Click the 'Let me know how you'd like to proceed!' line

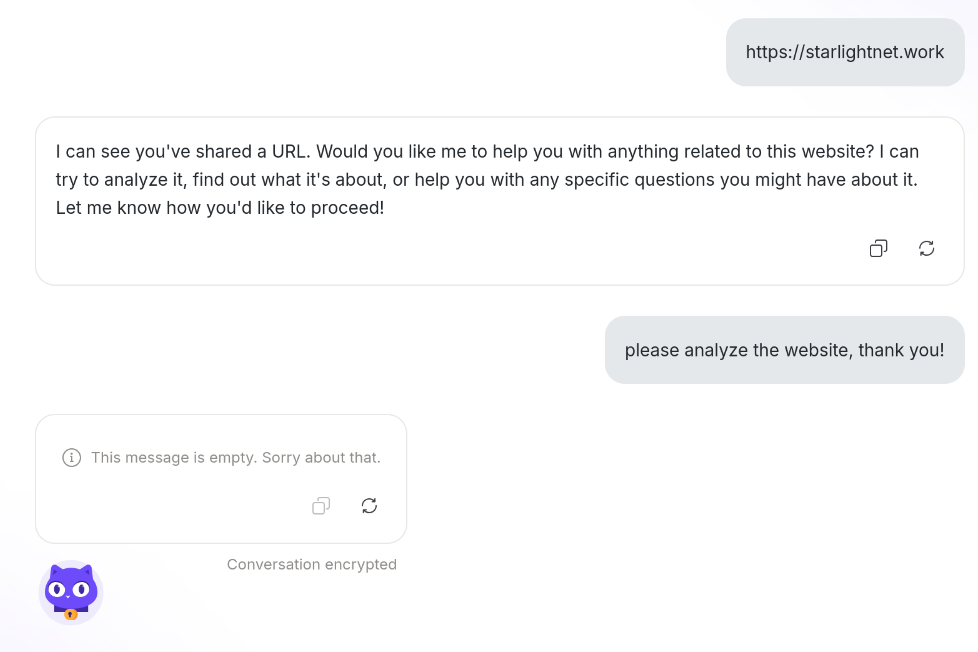[x=220, y=208]
